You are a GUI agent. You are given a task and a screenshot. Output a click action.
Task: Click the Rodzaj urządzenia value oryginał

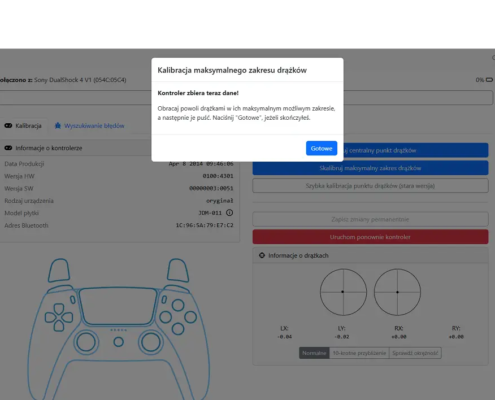pyautogui.click(x=220, y=201)
